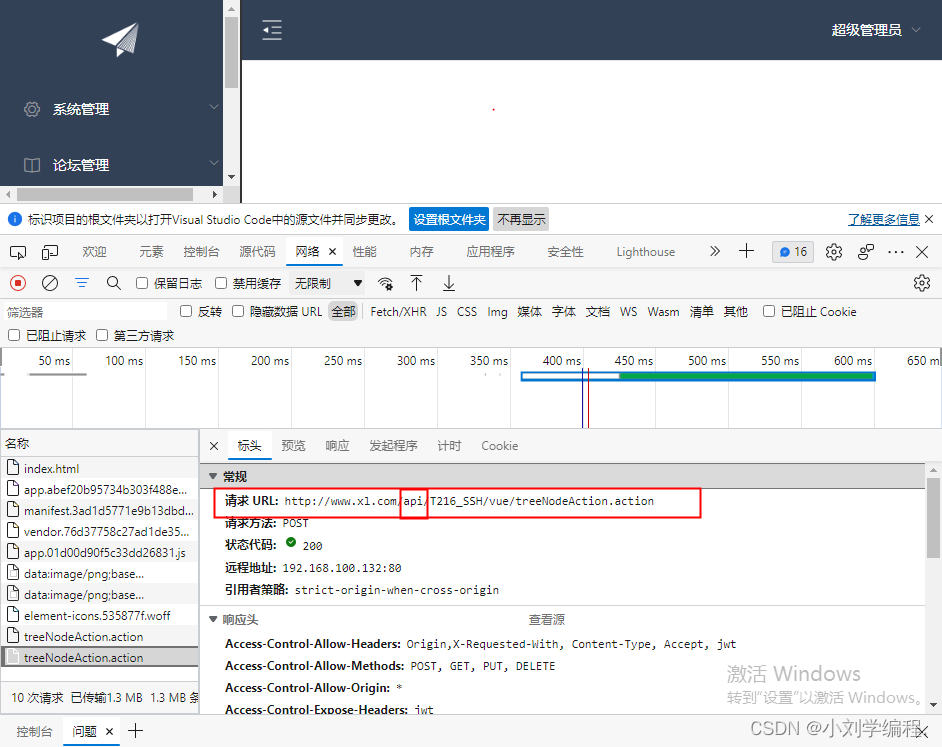The width and height of the screenshot is (942, 747).
Task: Click the 论坛管理 book icon
Action: pyautogui.click(x=32, y=165)
